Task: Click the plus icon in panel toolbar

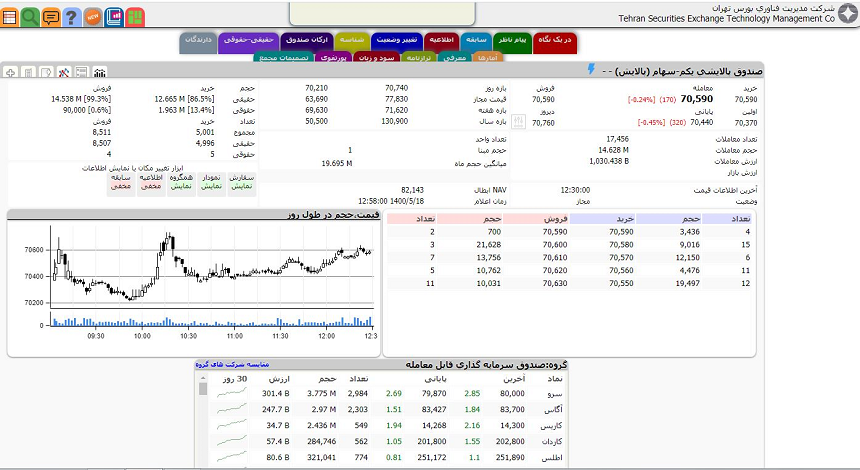Action: 10,72
